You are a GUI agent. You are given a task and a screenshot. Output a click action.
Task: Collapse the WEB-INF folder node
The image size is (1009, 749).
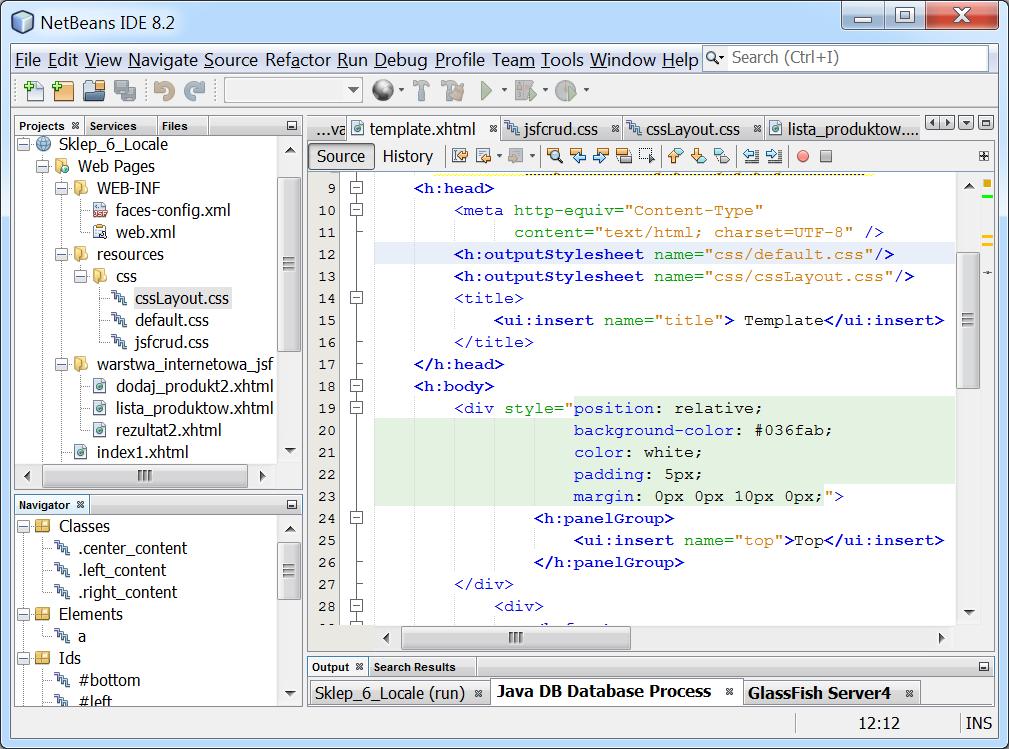tap(62, 188)
